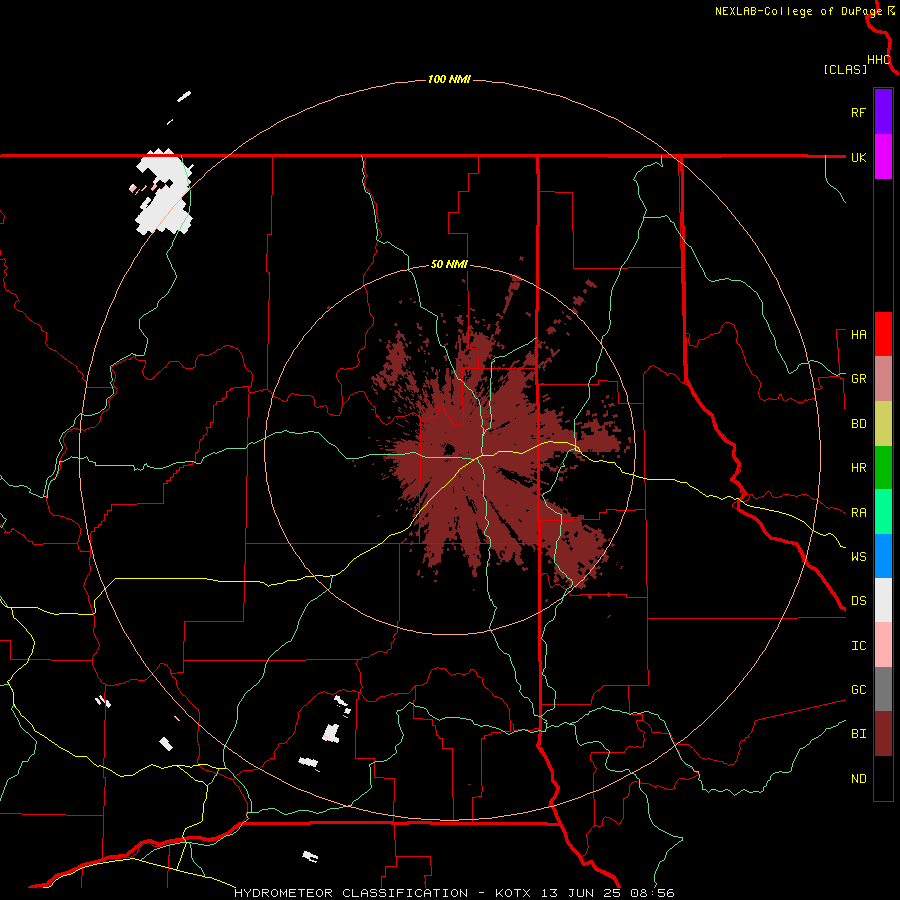Click the UK magenta legend swatch

[883, 156]
